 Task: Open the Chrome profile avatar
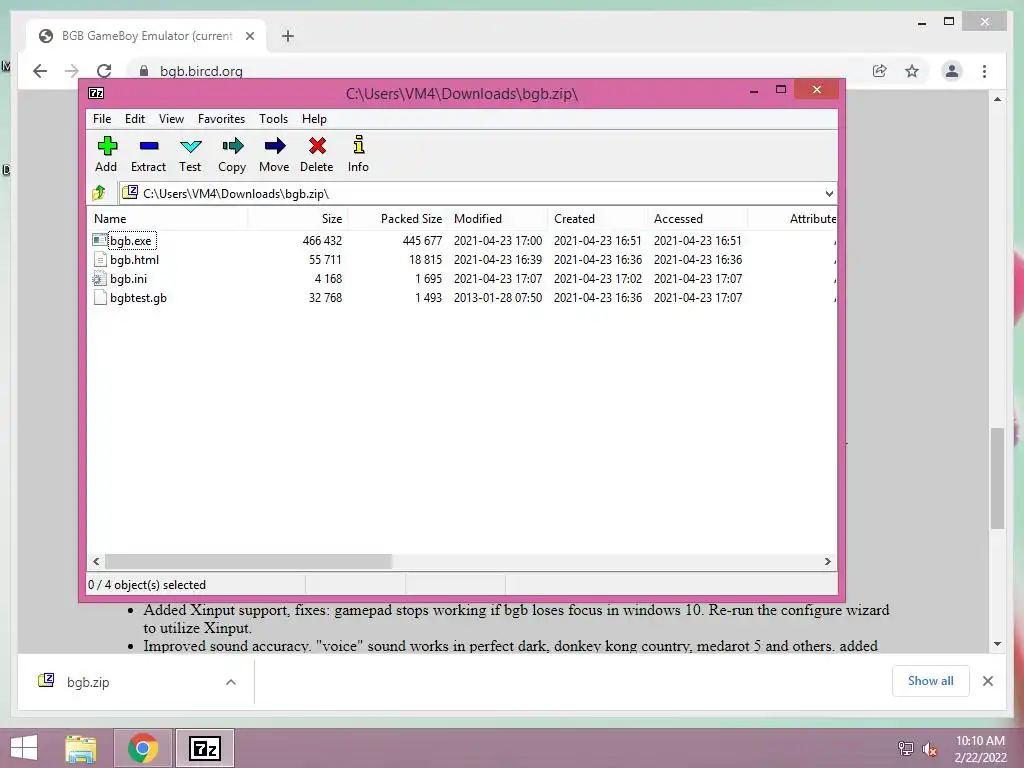click(952, 71)
